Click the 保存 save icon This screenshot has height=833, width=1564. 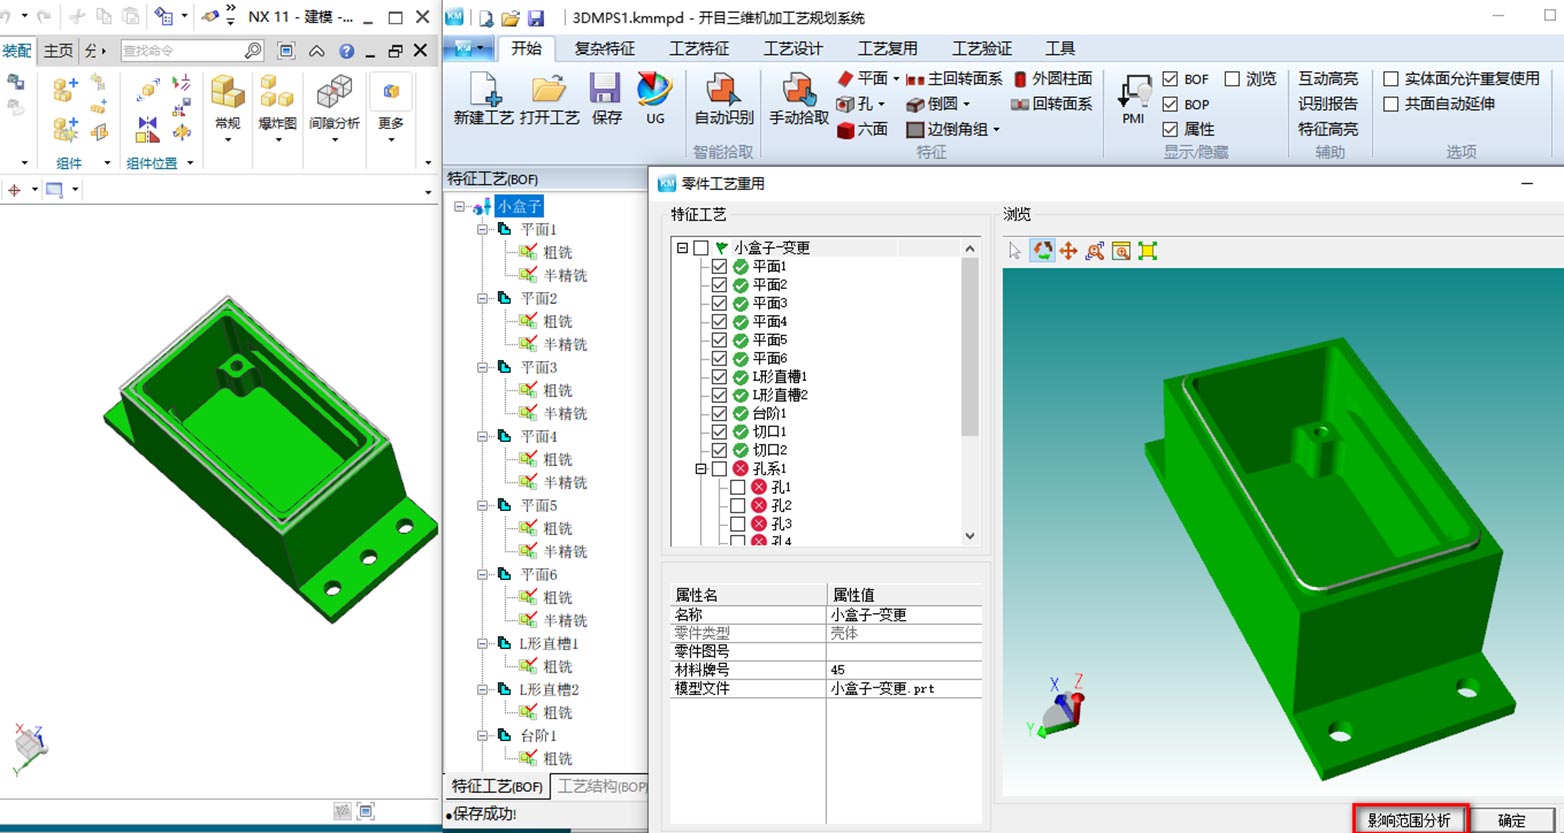tap(606, 98)
